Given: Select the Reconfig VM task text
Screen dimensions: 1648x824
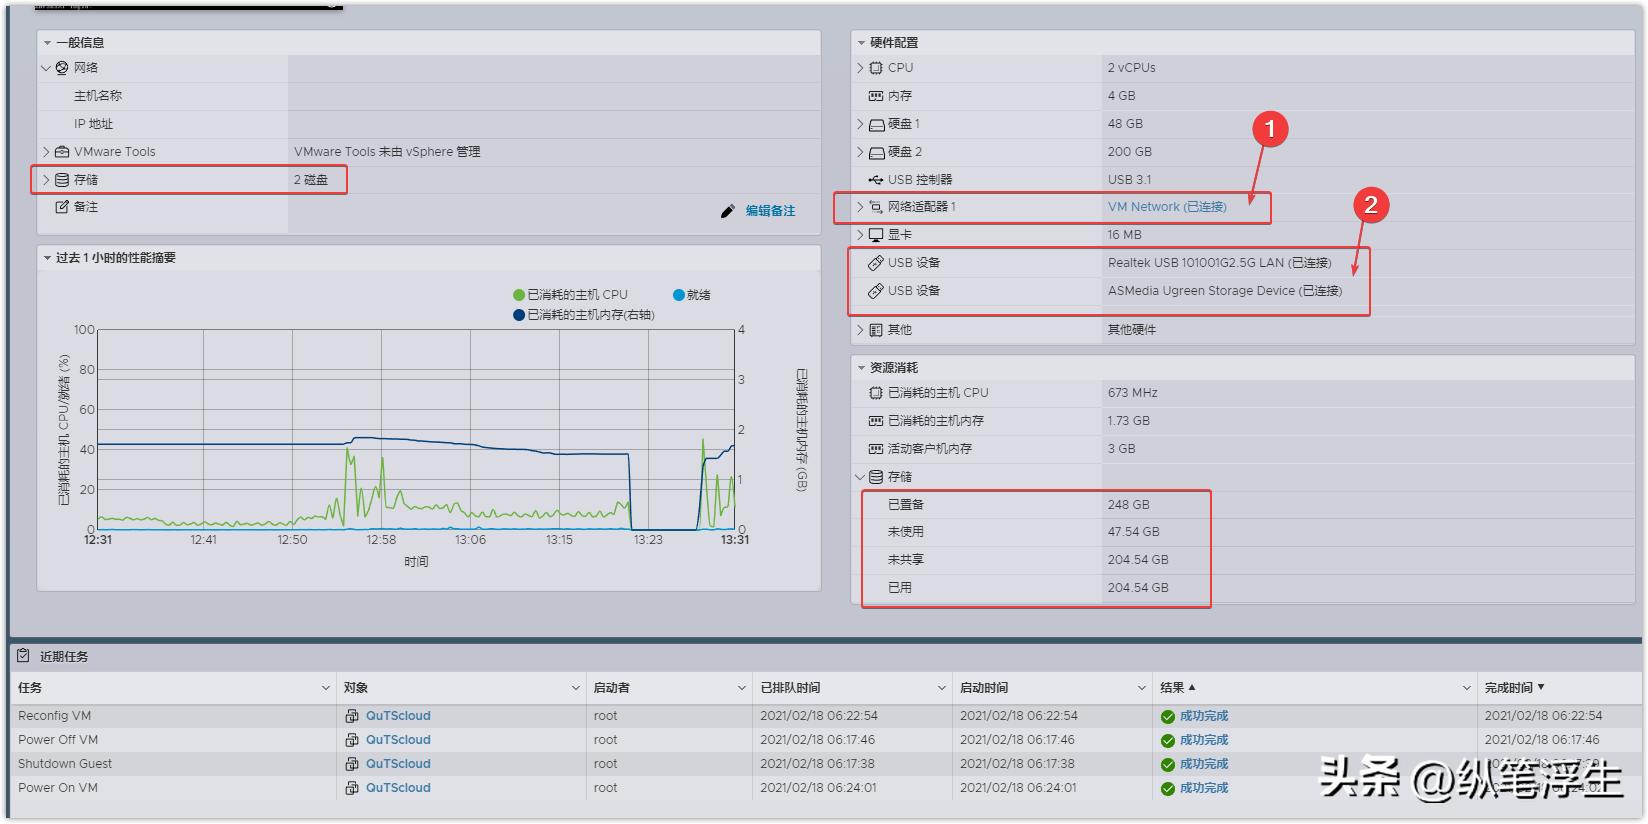Looking at the screenshot, I should pos(54,716).
